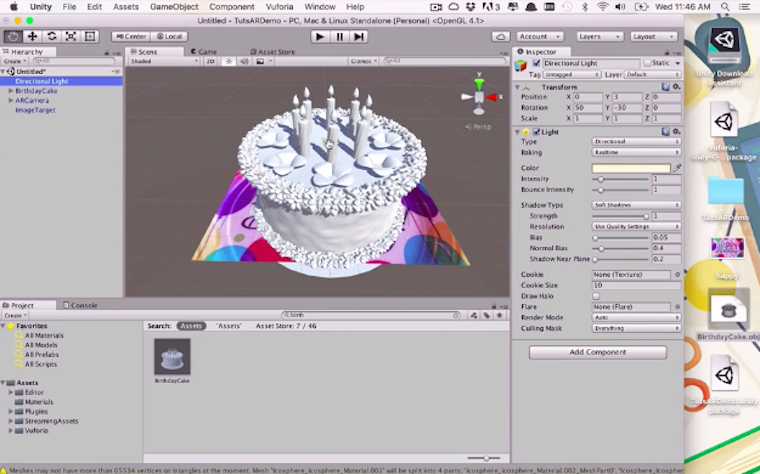
Task: Expand the BirthdayCake hierarchy item
Action: (x=11, y=91)
